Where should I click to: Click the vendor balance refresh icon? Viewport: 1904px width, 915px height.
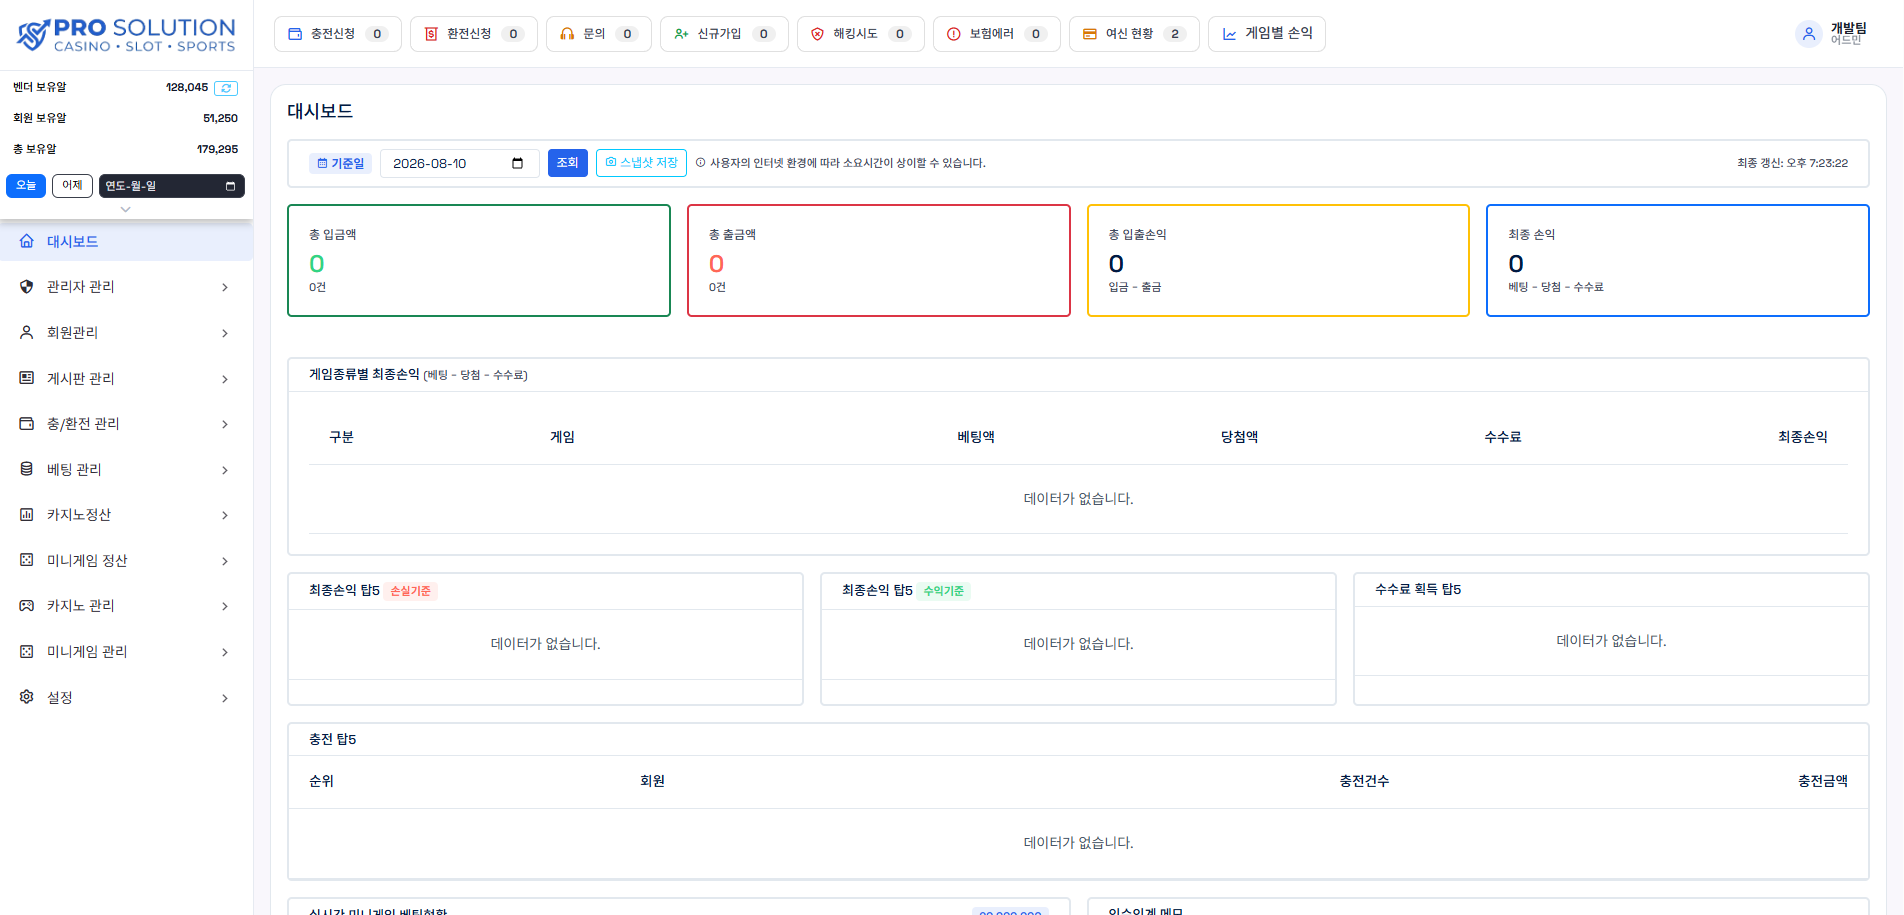pos(226,88)
